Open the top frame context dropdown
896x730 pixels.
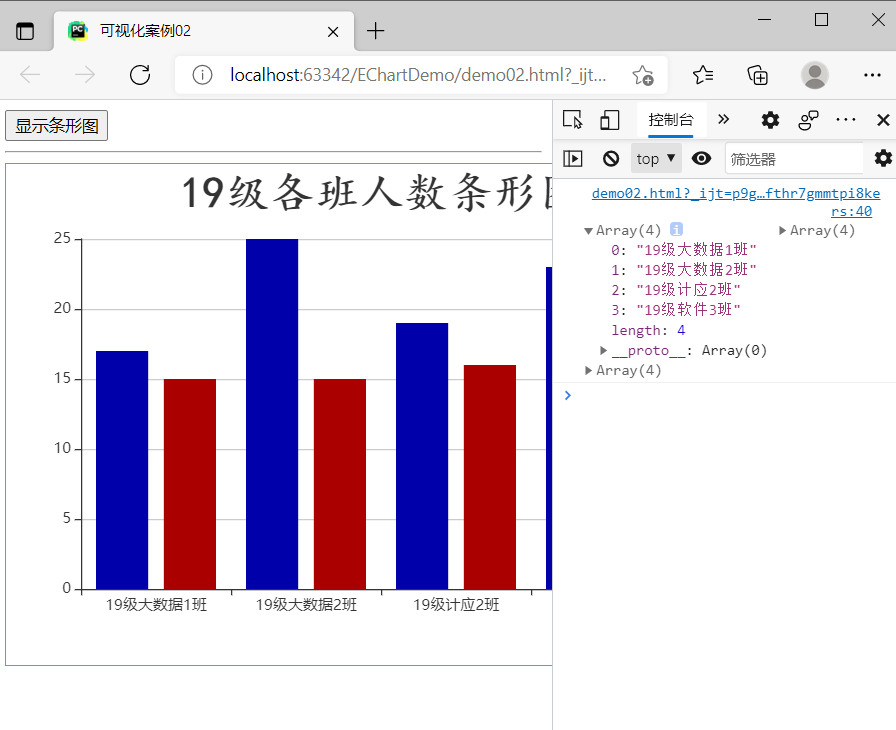click(x=655, y=158)
